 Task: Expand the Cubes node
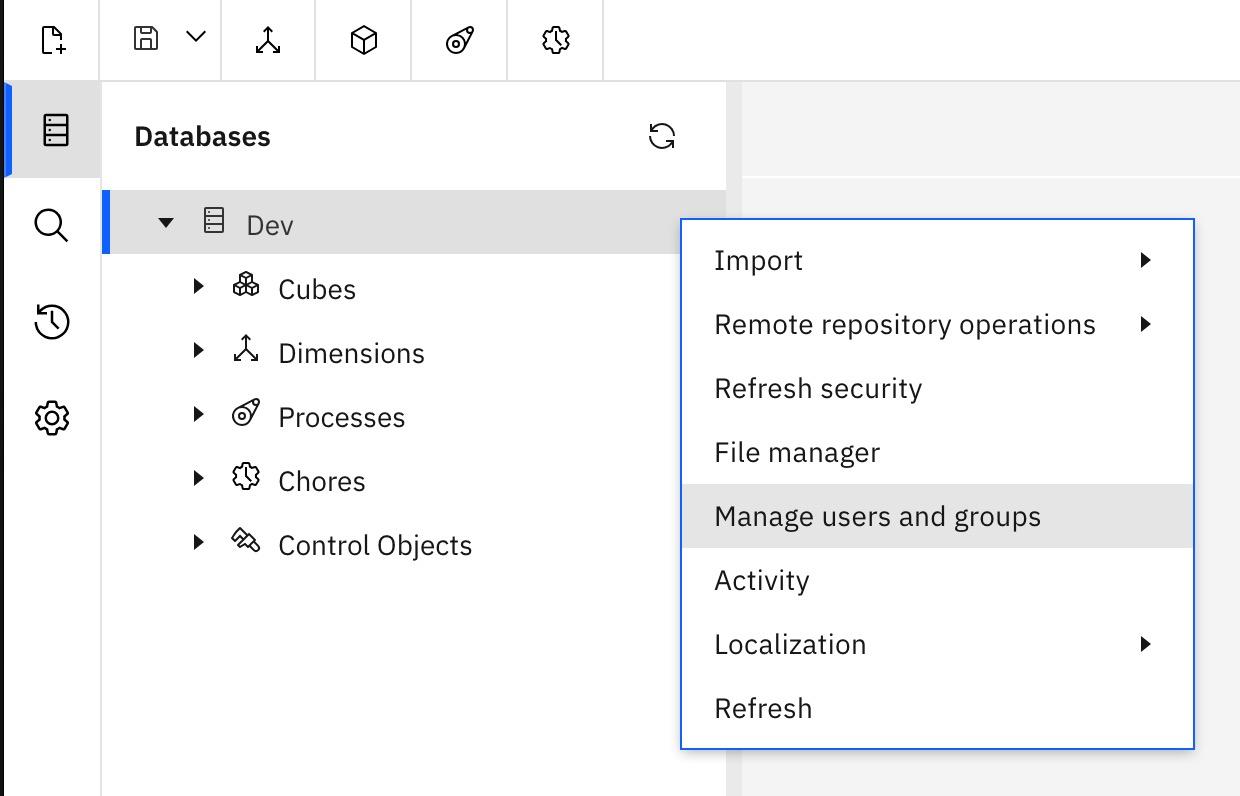click(198, 286)
